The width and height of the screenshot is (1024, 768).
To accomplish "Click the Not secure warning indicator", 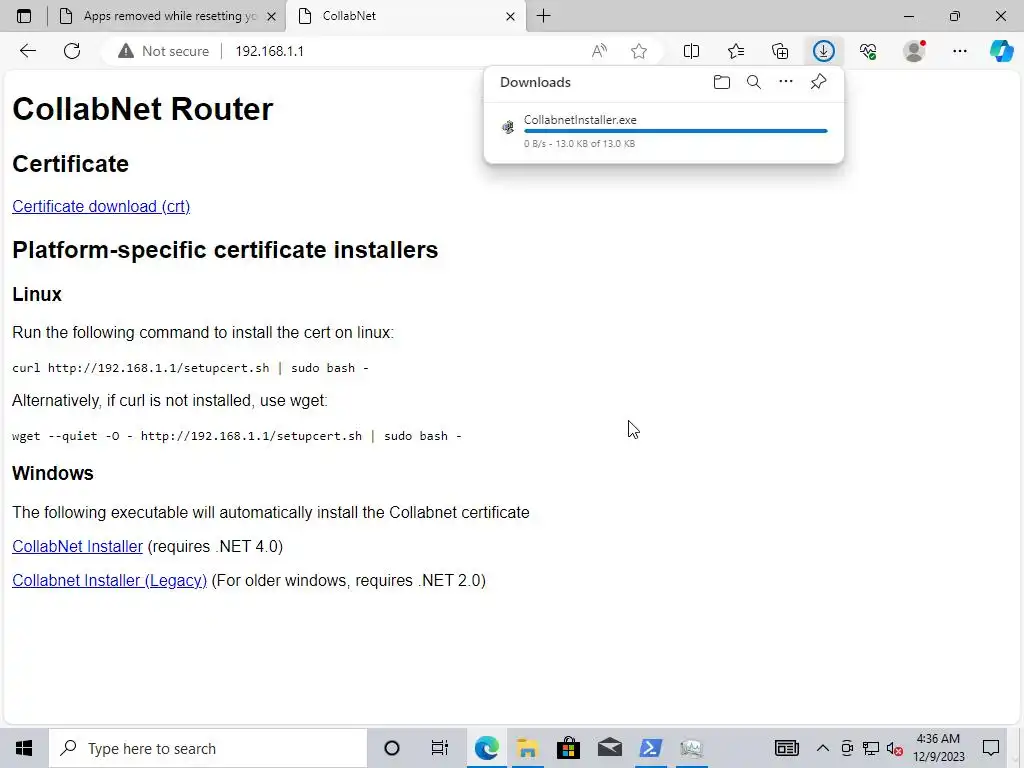I will tap(163, 51).
